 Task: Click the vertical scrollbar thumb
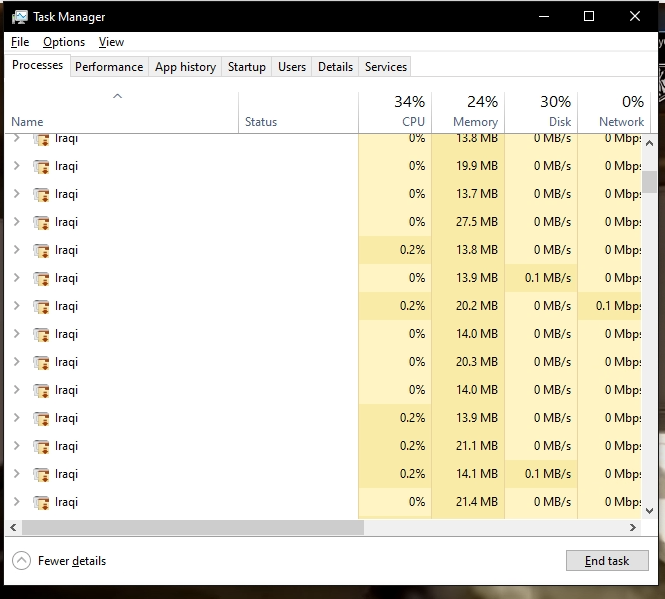(x=649, y=182)
